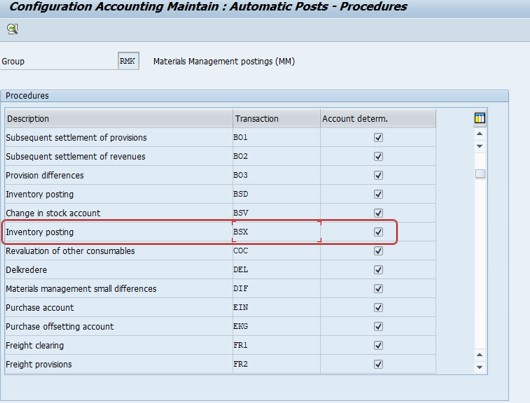Select the Transaction column header
This screenshot has width=530, height=403.
[x=276, y=119]
